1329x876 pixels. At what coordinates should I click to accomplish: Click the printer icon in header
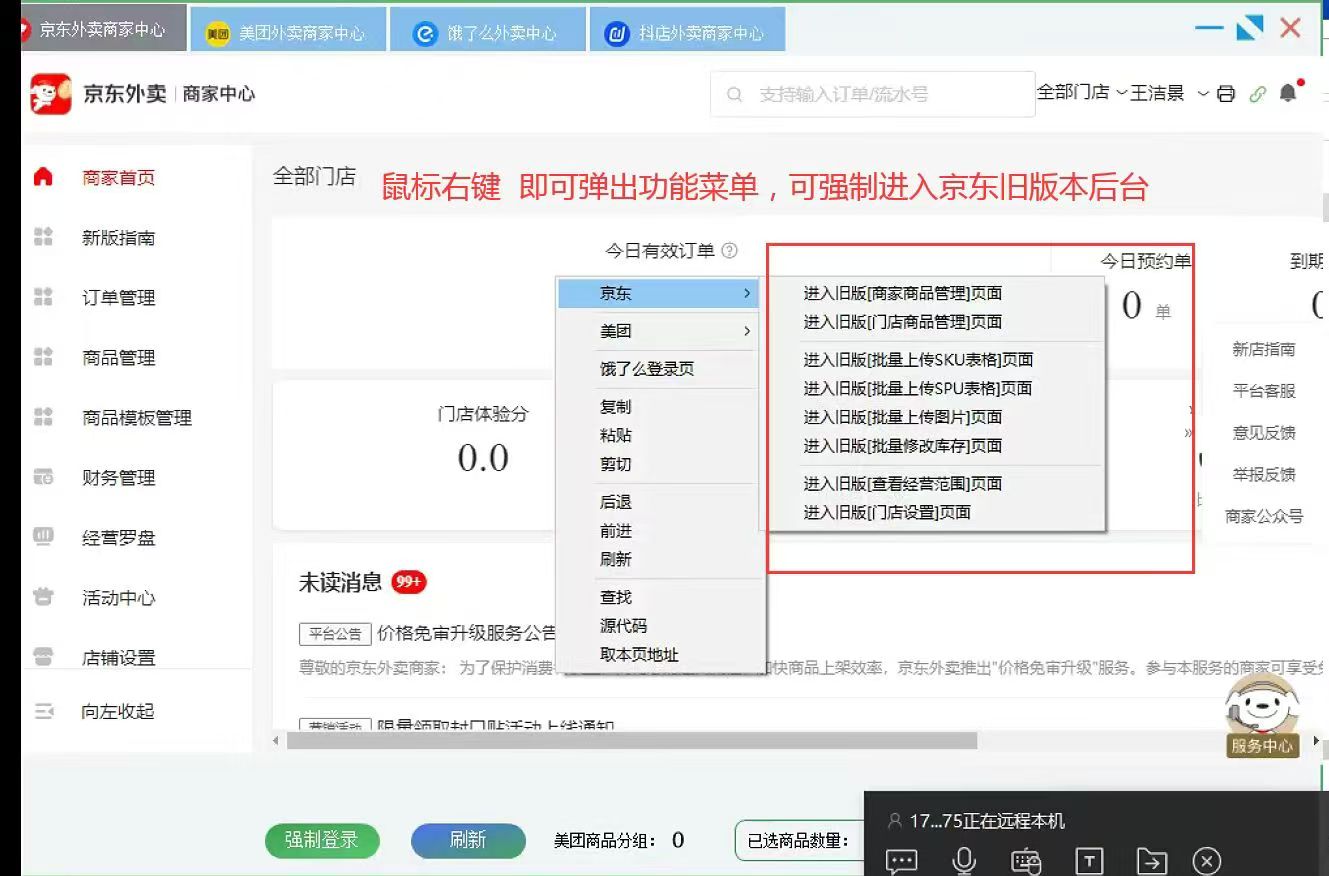[x=1226, y=93]
